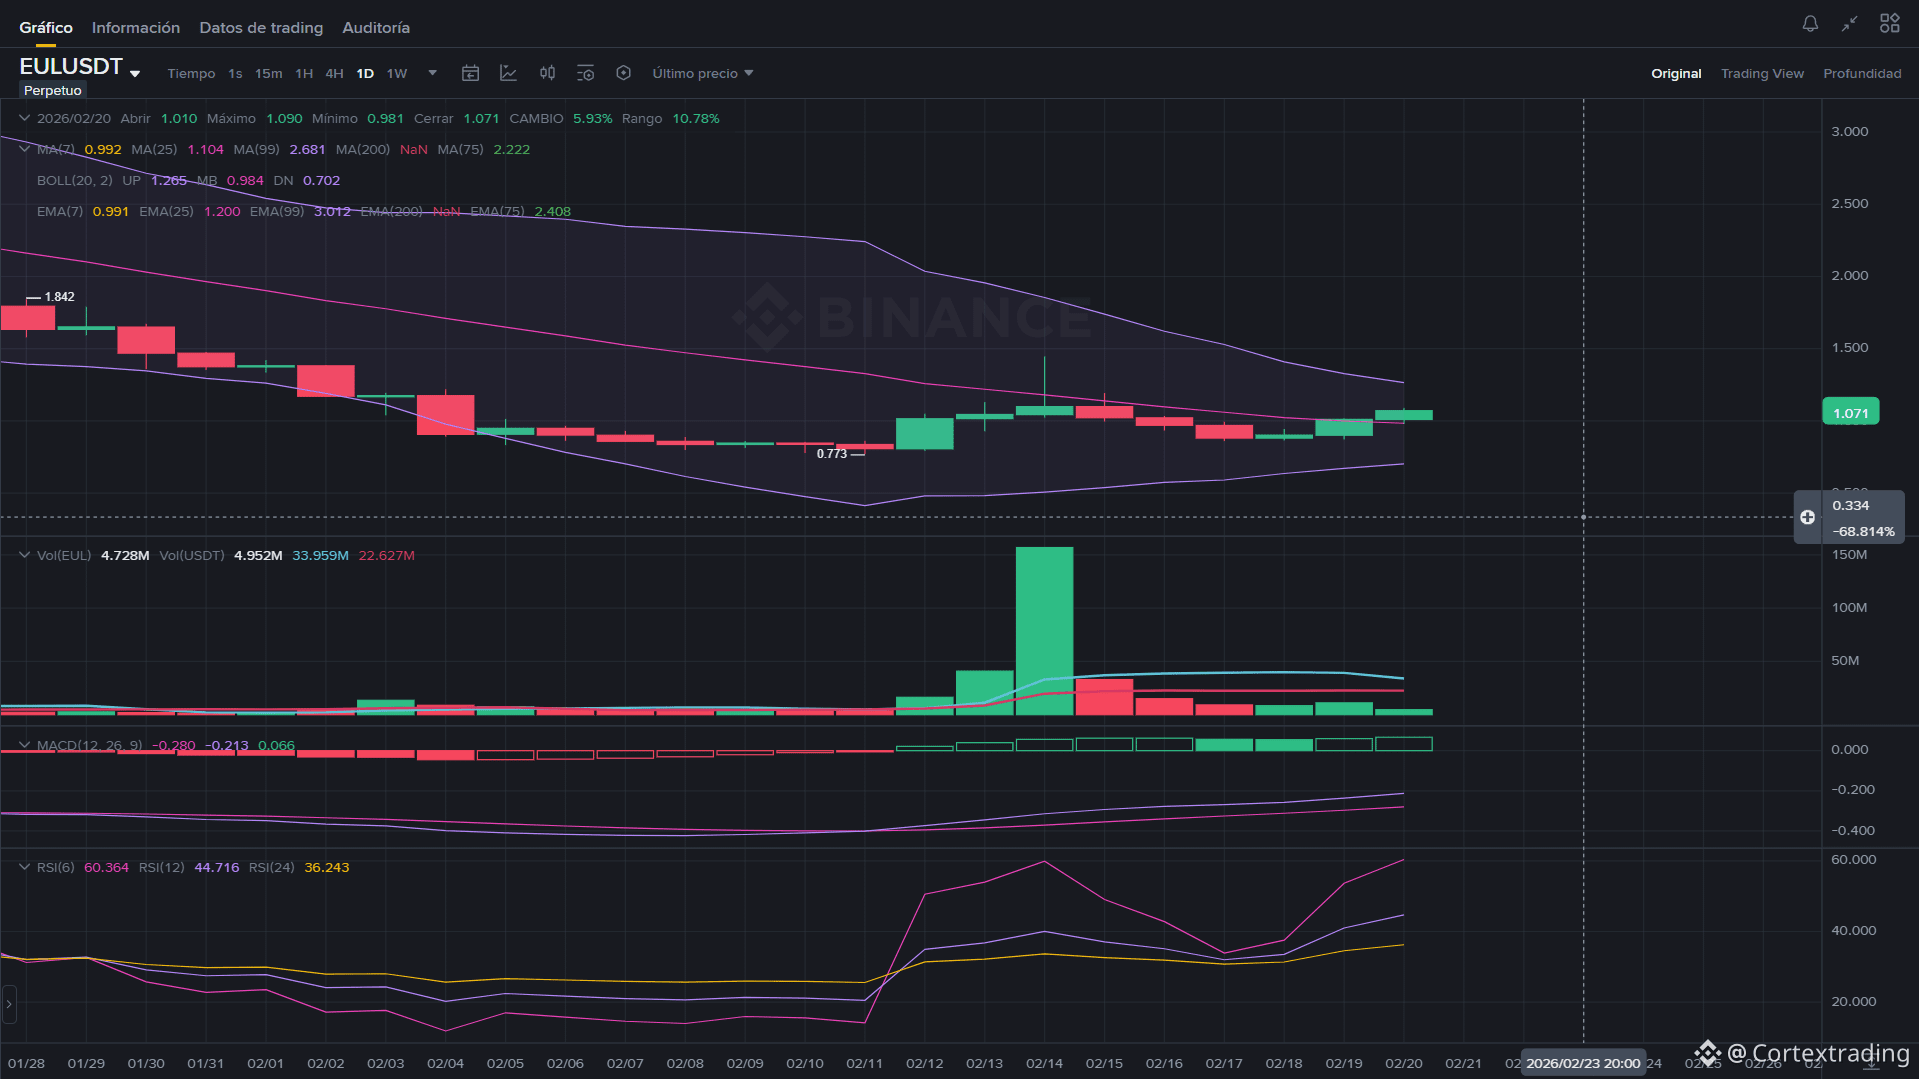Image resolution: width=1919 pixels, height=1079 pixels.
Task: Click the EMA(7) indicator label
Action: 60,211
